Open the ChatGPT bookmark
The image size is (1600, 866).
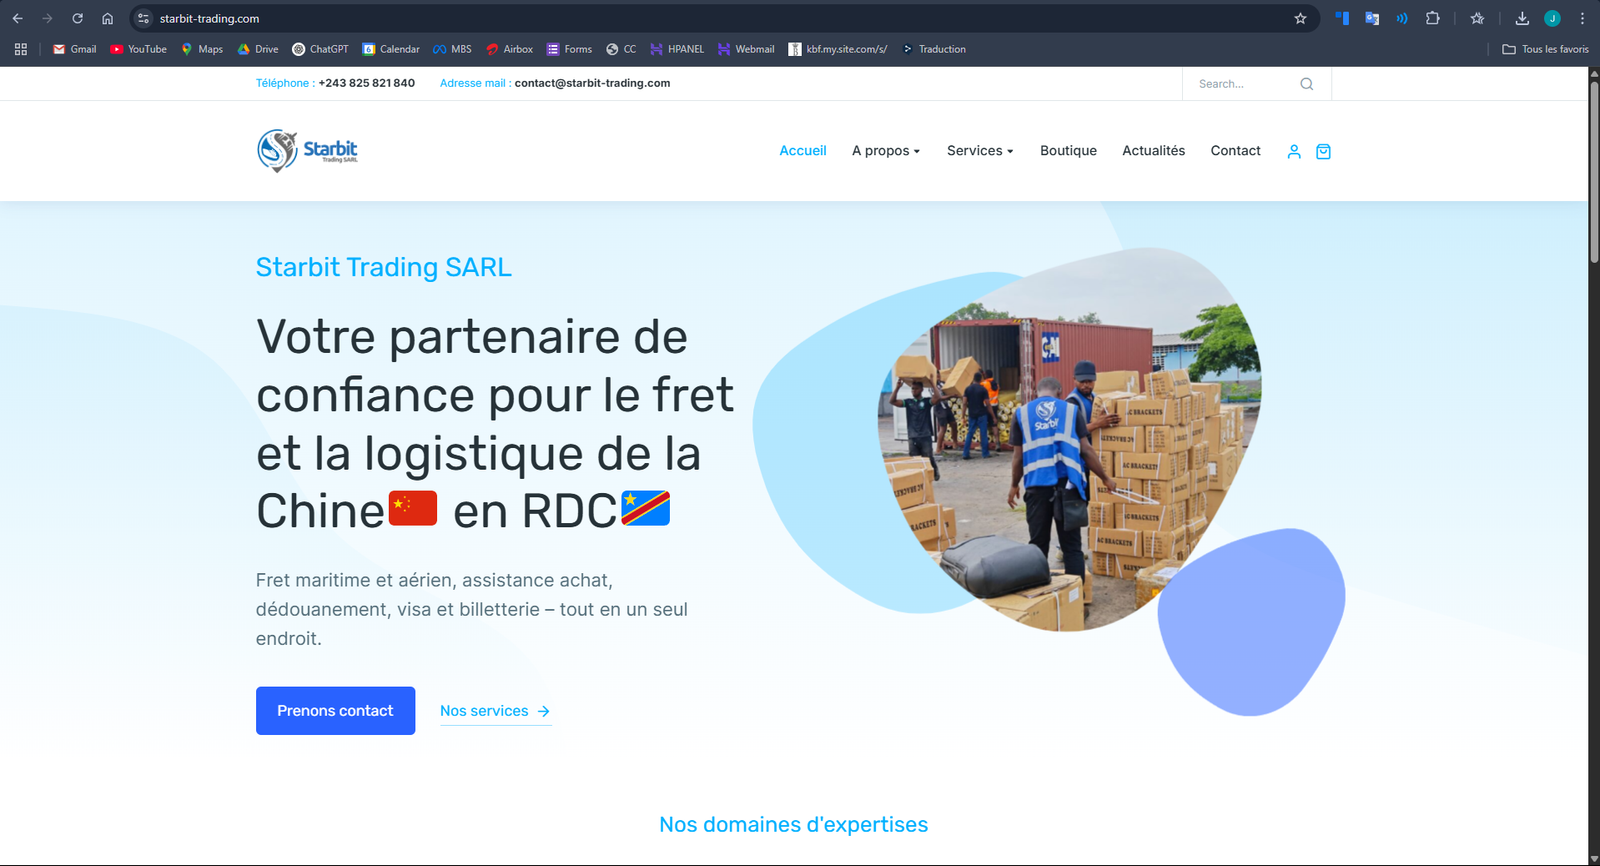click(320, 49)
